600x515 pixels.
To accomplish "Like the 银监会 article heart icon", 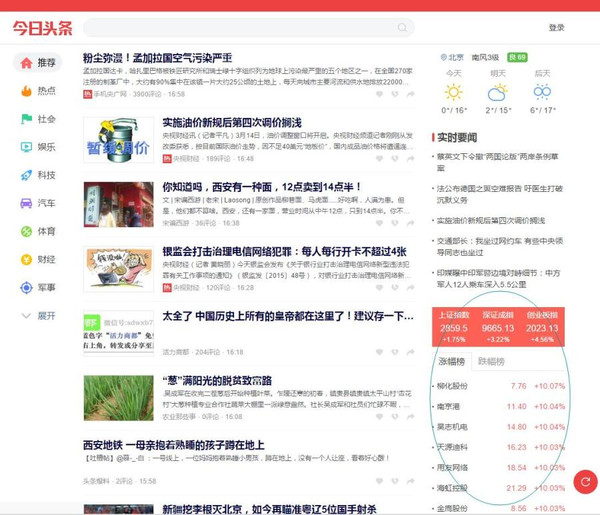I will click(x=379, y=287).
